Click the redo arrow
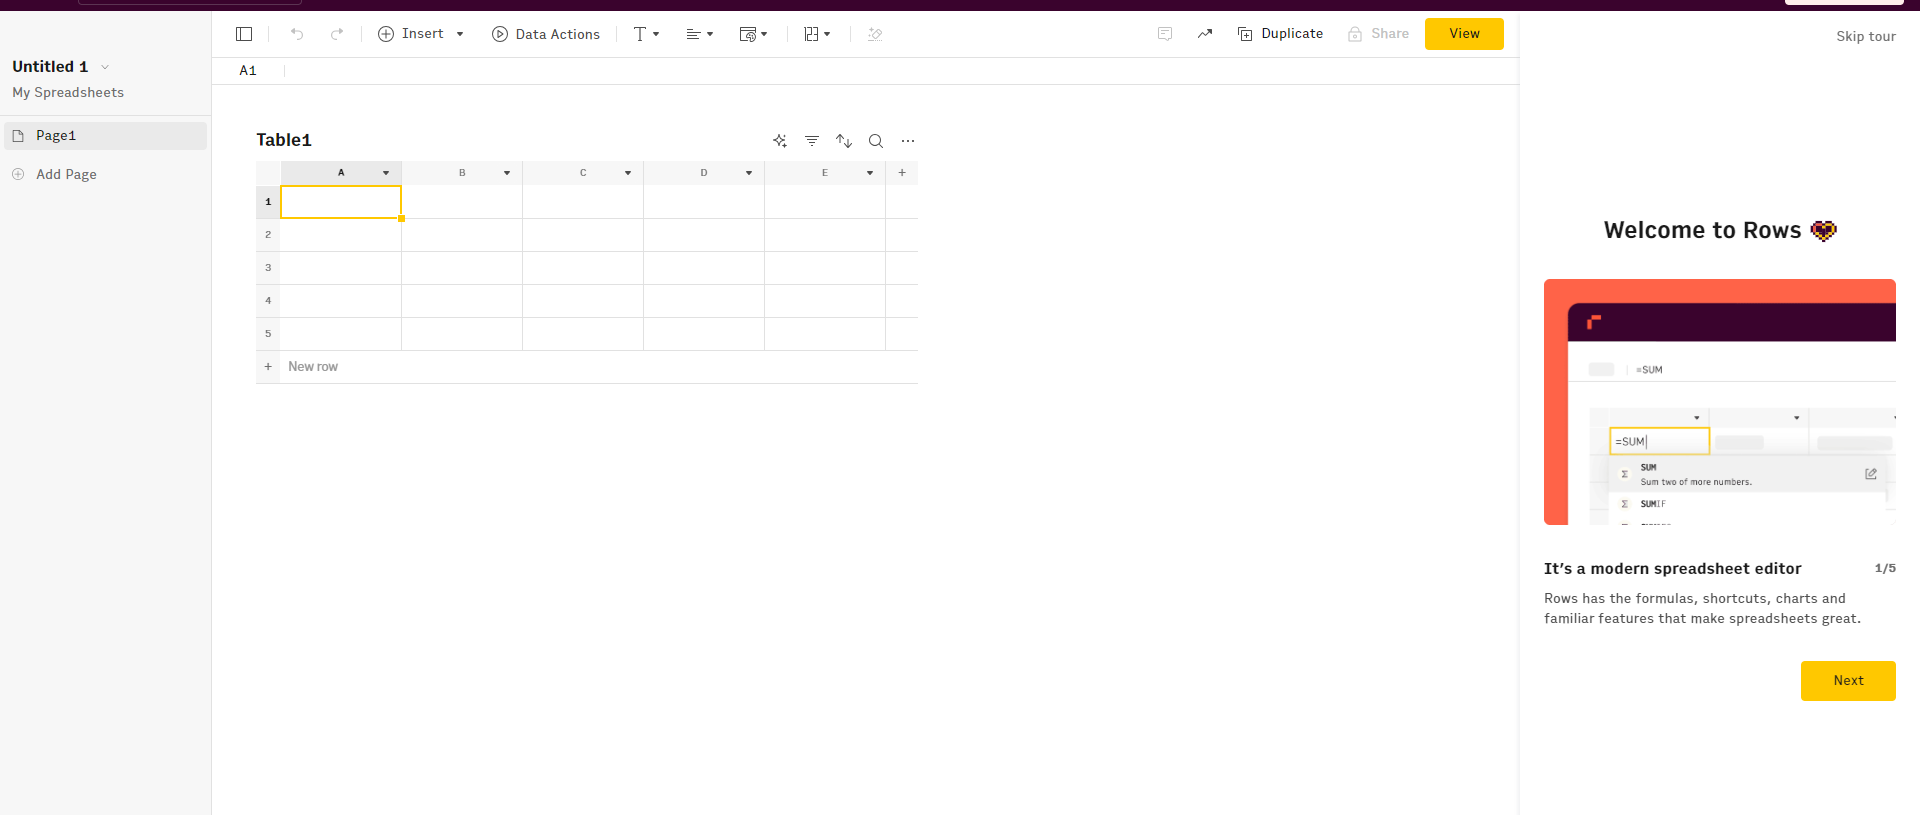The height and width of the screenshot is (815, 1920). pos(337,34)
